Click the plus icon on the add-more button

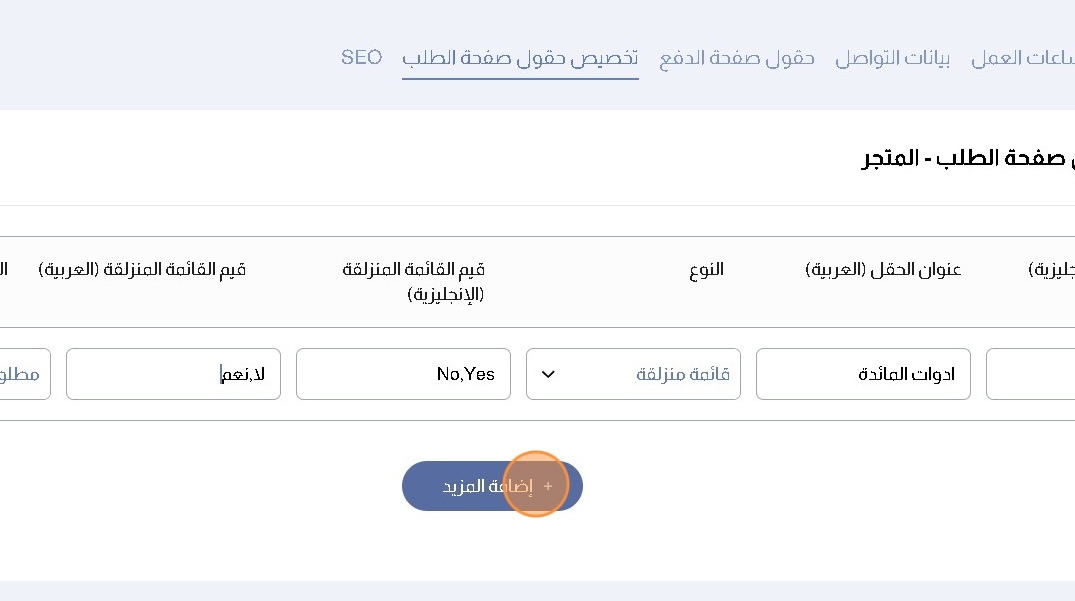pyautogui.click(x=548, y=486)
